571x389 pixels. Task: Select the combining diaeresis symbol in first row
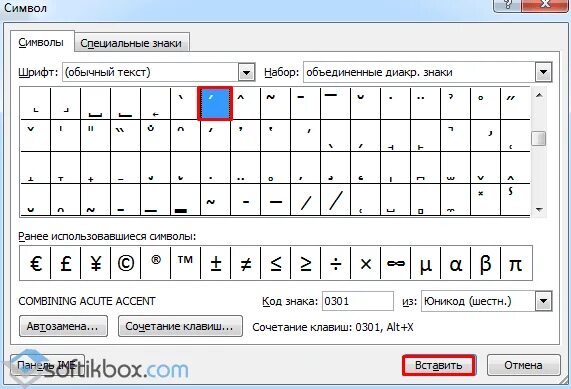click(x=425, y=103)
